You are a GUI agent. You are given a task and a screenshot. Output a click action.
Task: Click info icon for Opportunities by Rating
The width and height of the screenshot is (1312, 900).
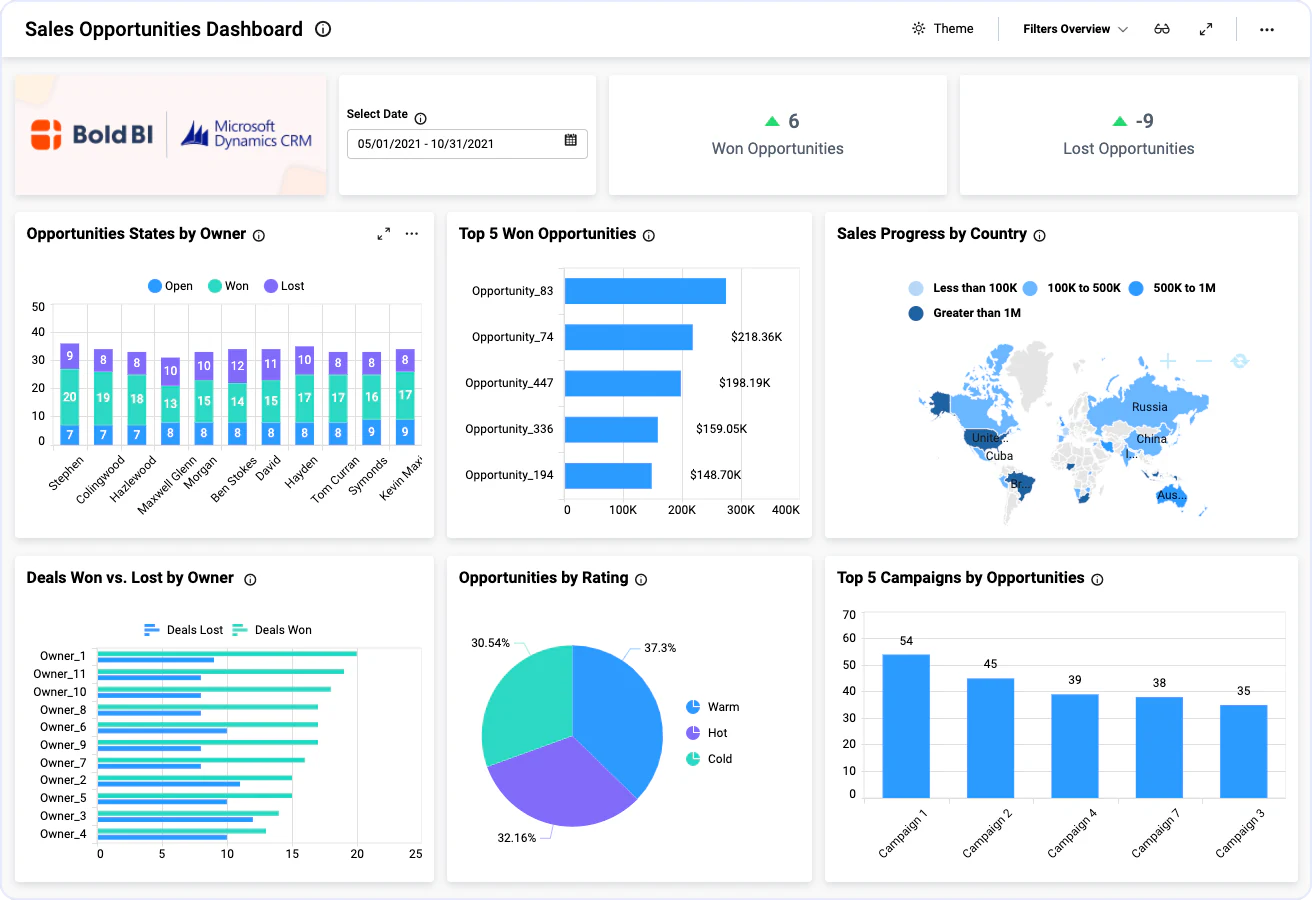point(641,580)
